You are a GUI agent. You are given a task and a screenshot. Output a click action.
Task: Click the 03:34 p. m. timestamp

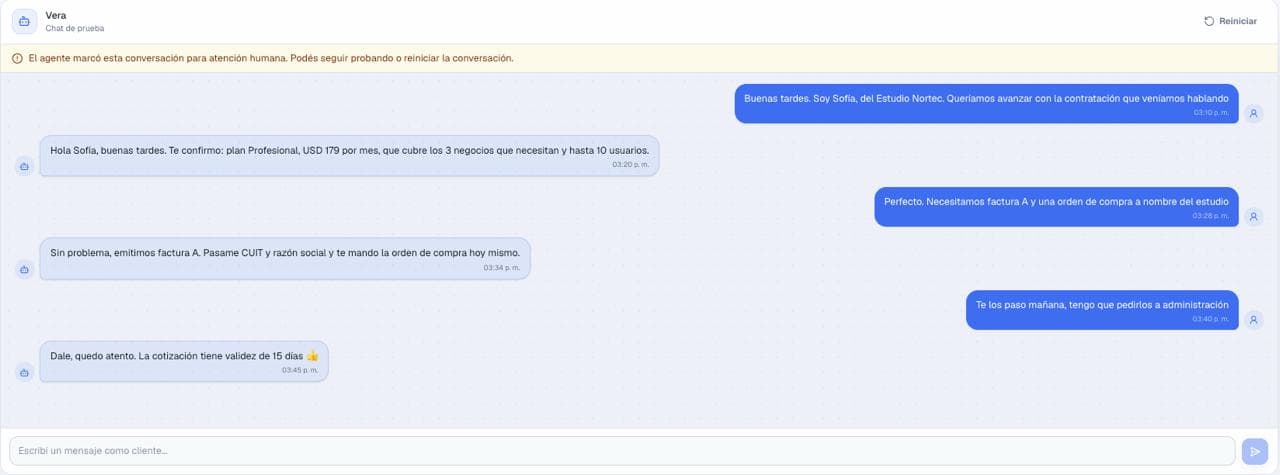(502, 267)
